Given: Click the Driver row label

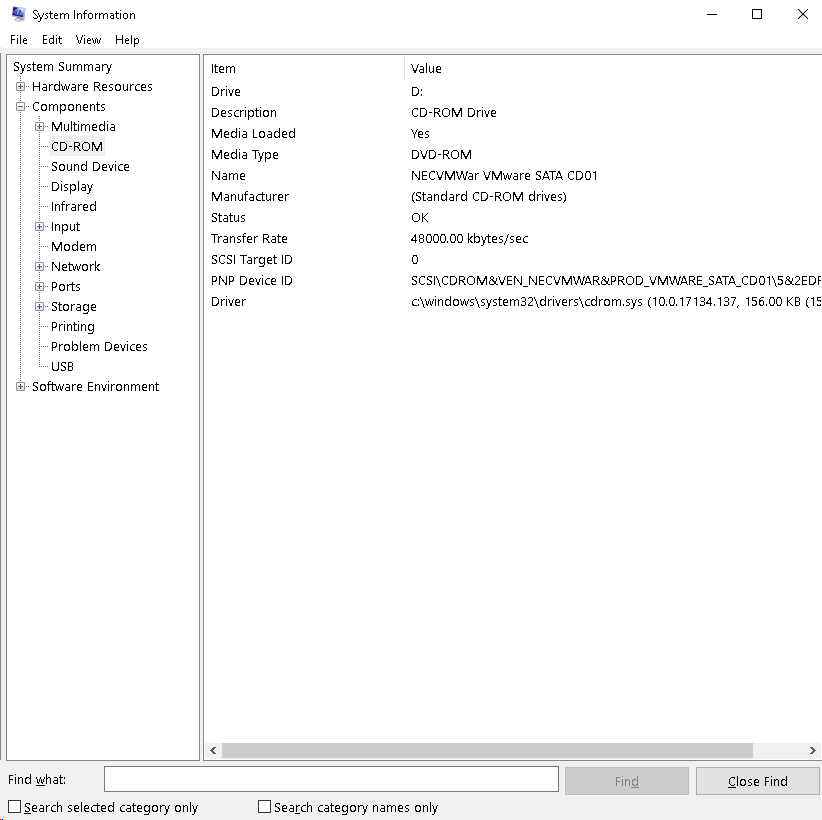Looking at the screenshot, I should [x=228, y=301].
